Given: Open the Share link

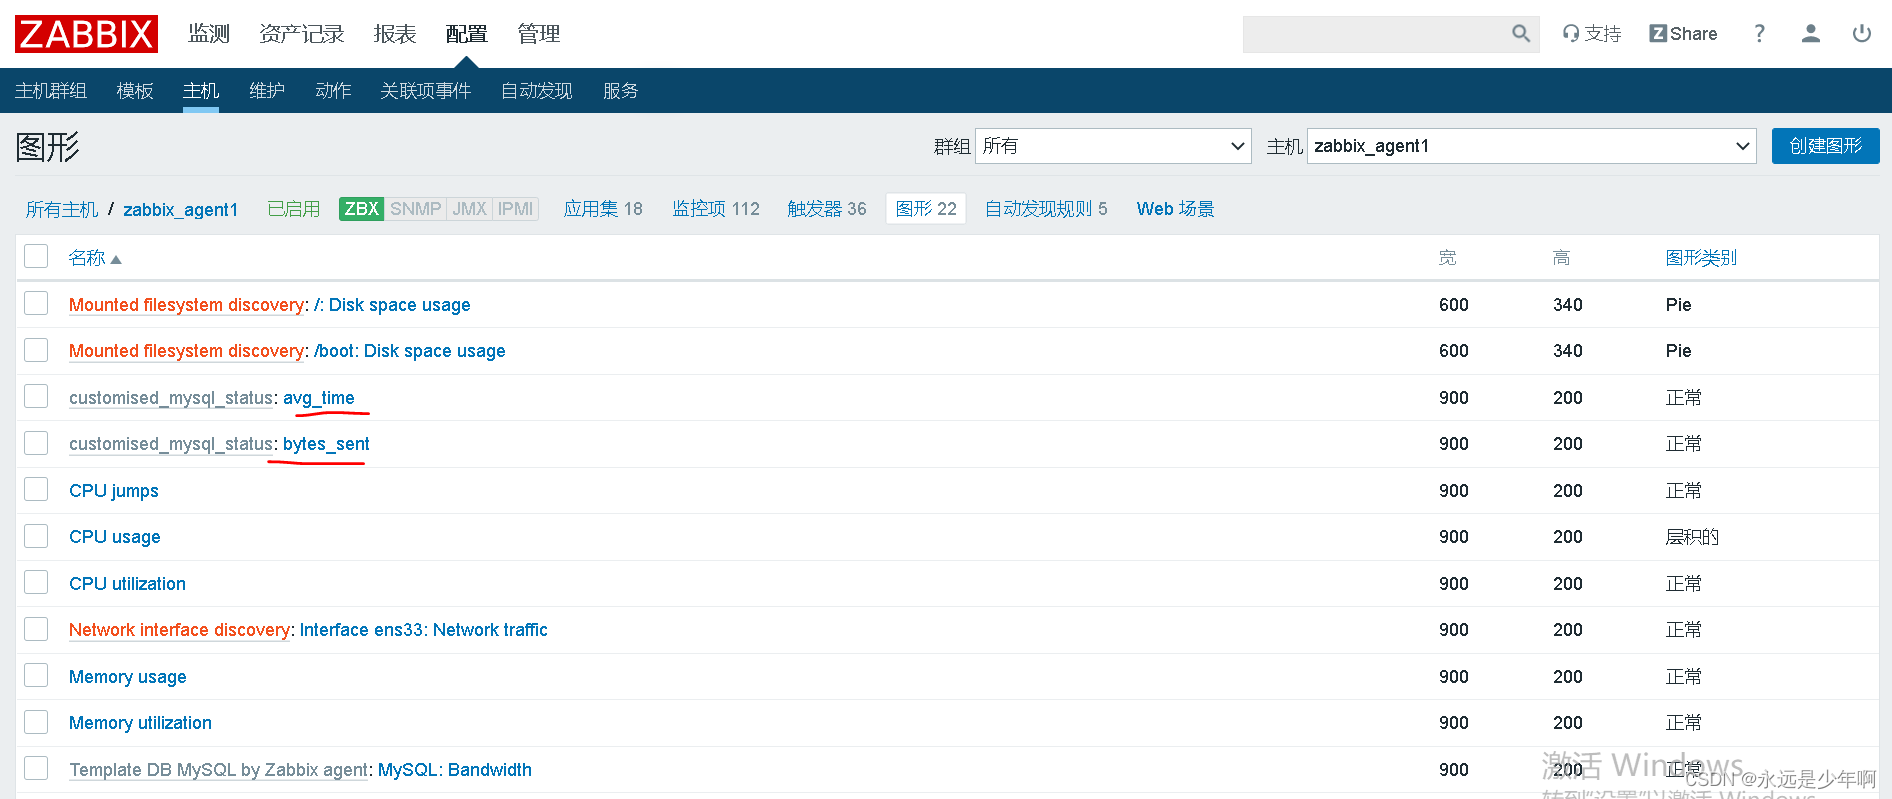Looking at the screenshot, I should click(x=1683, y=34).
